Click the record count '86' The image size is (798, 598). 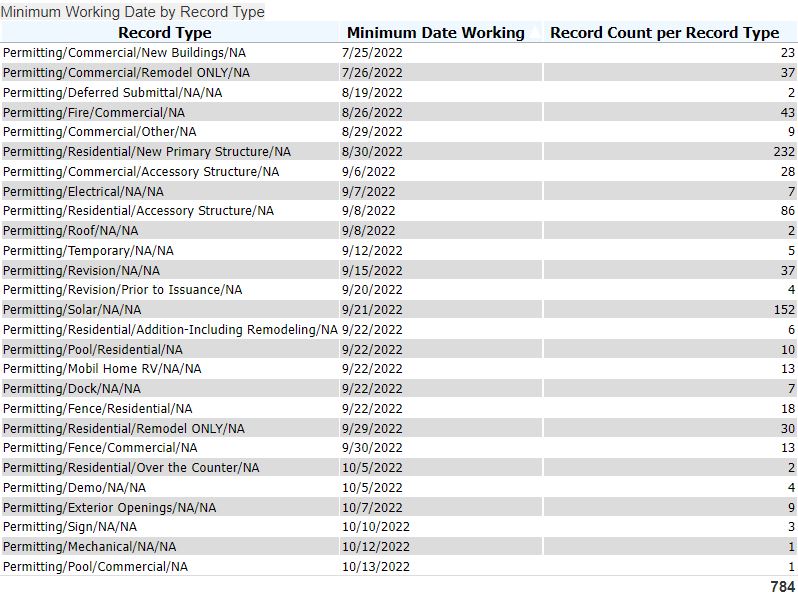tap(787, 211)
